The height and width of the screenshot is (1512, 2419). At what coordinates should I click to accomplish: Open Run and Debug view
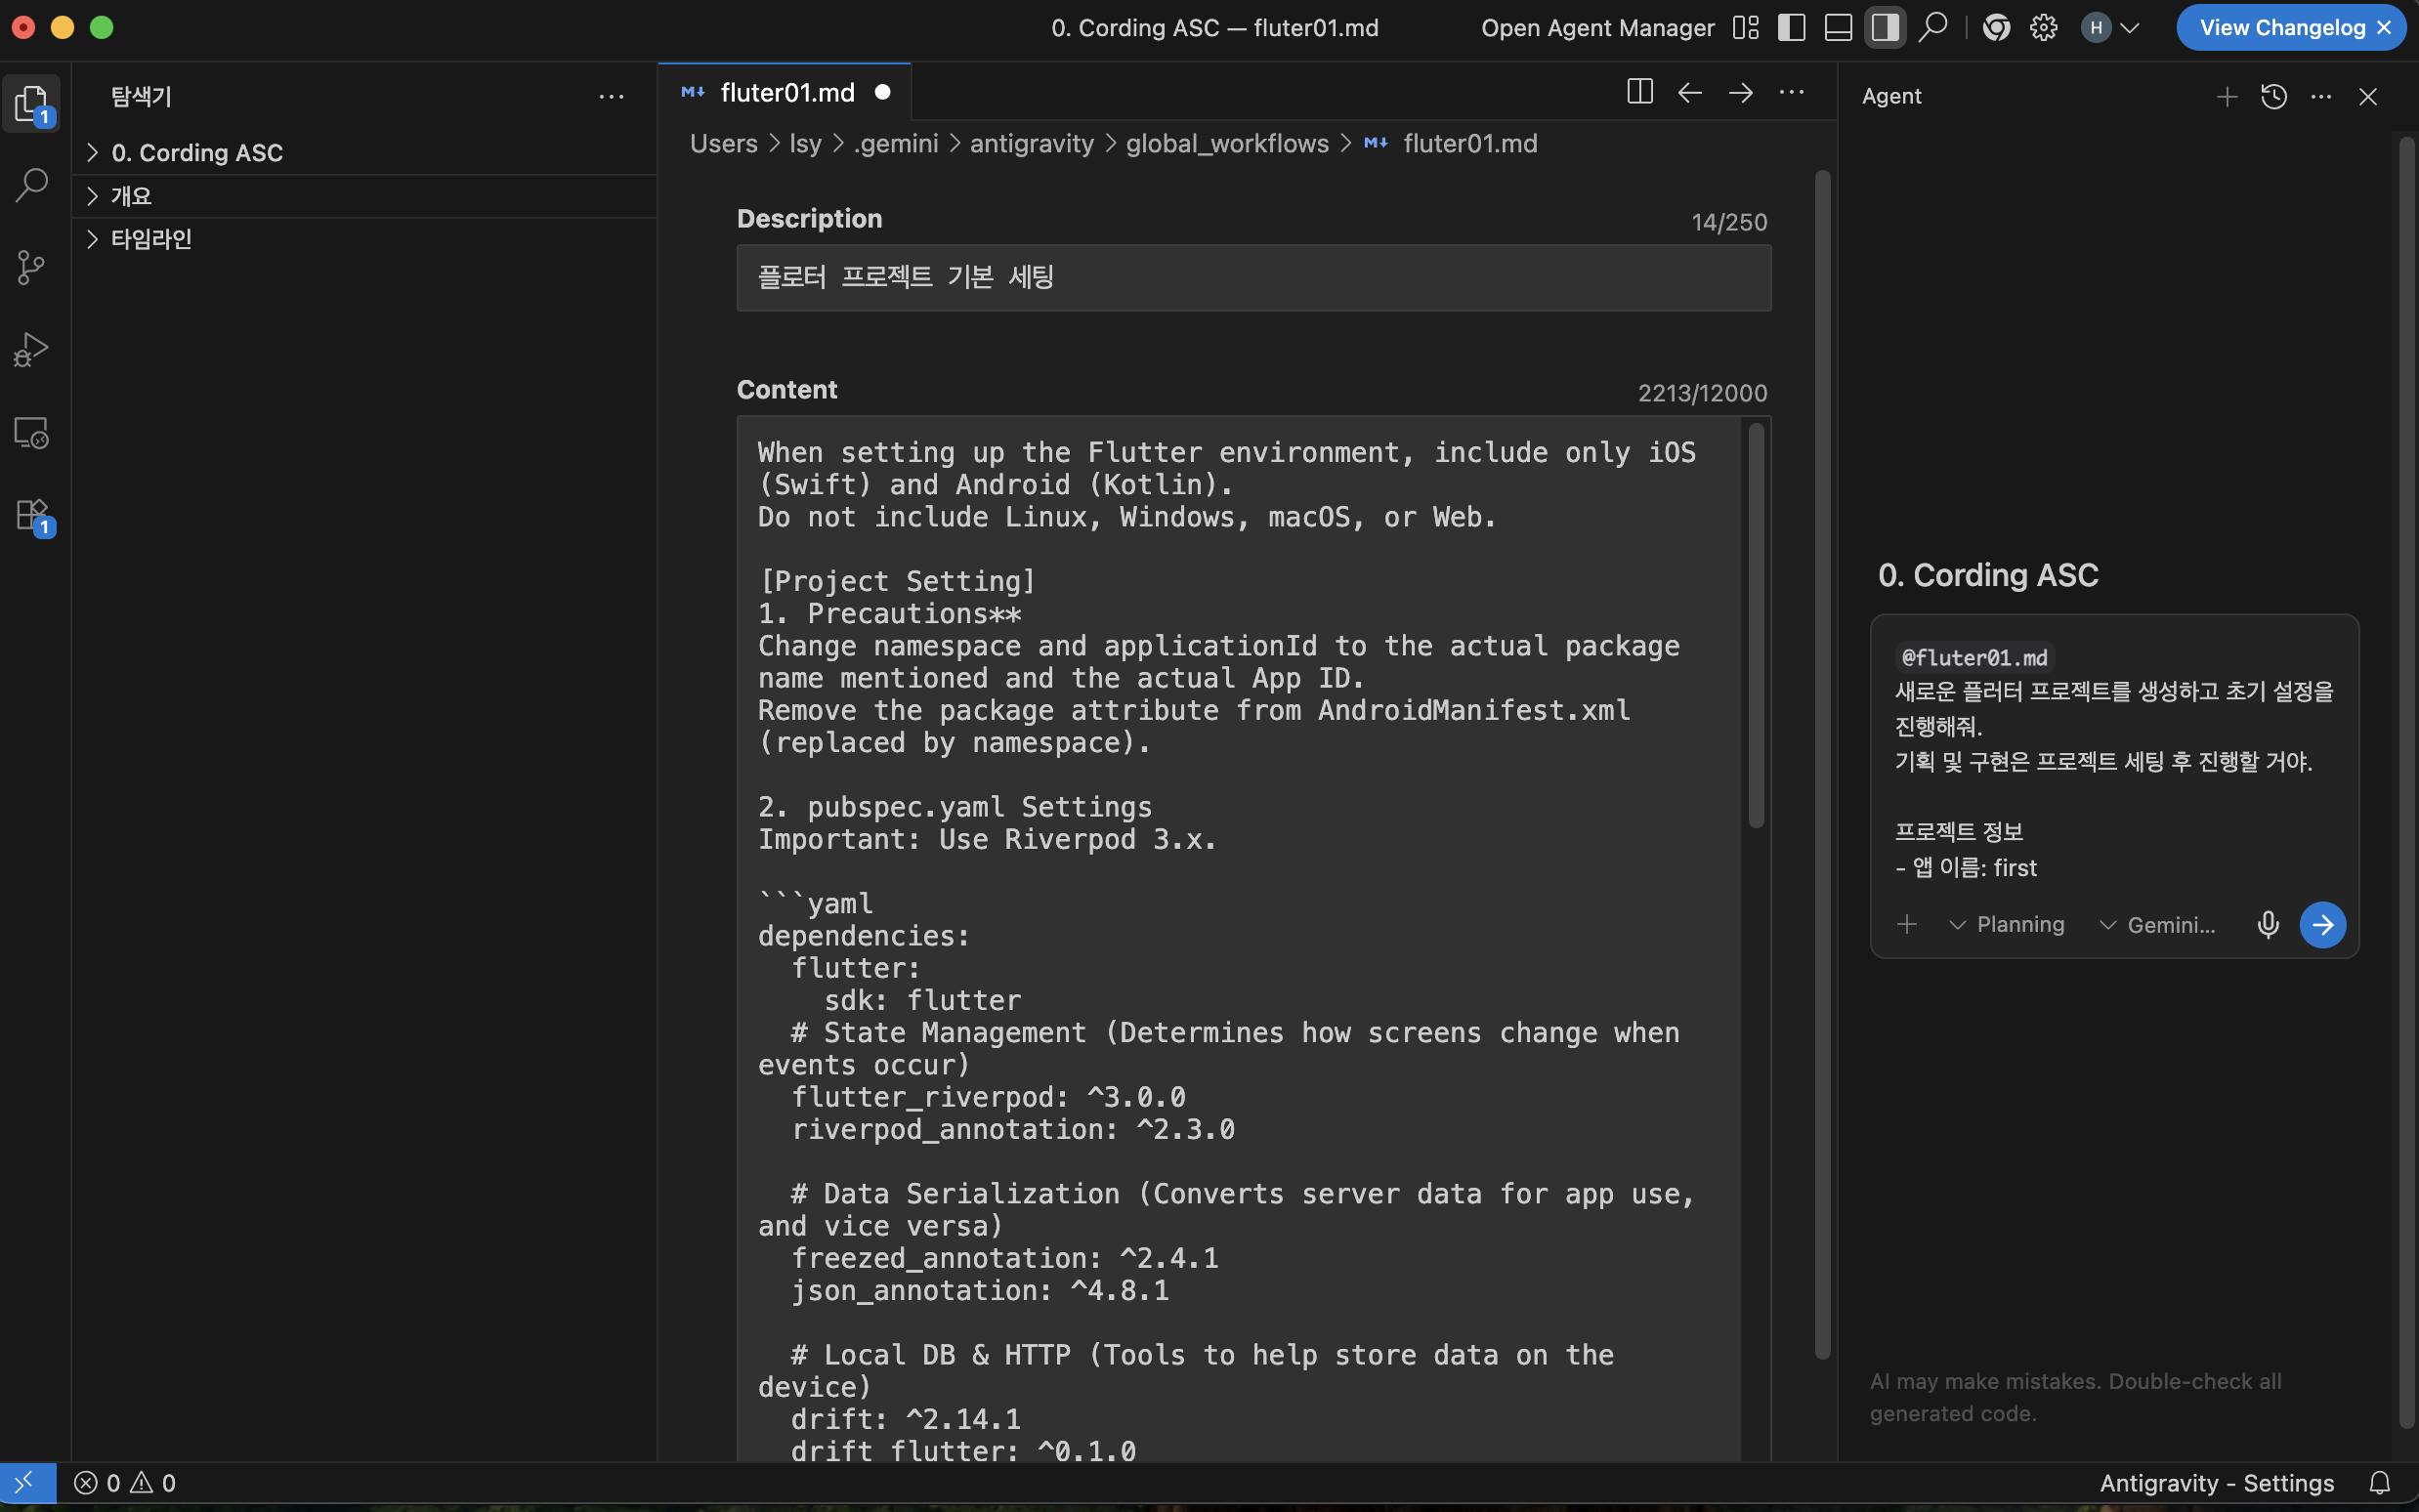point(32,350)
